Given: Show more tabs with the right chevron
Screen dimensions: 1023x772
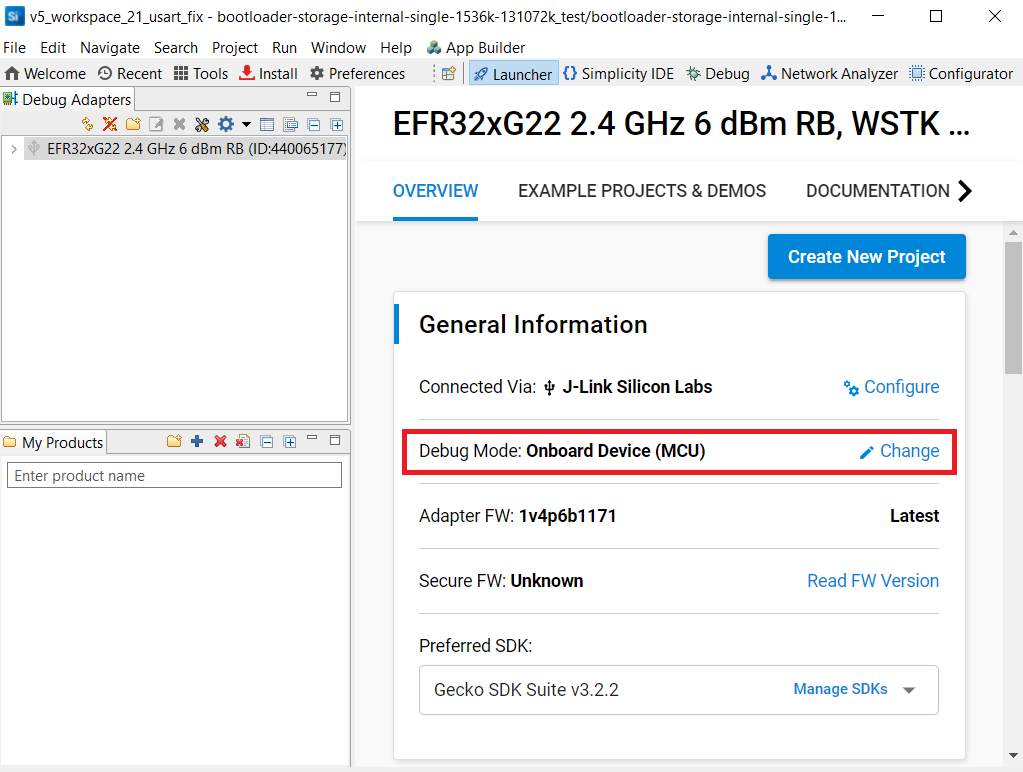Looking at the screenshot, I should click(964, 191).
